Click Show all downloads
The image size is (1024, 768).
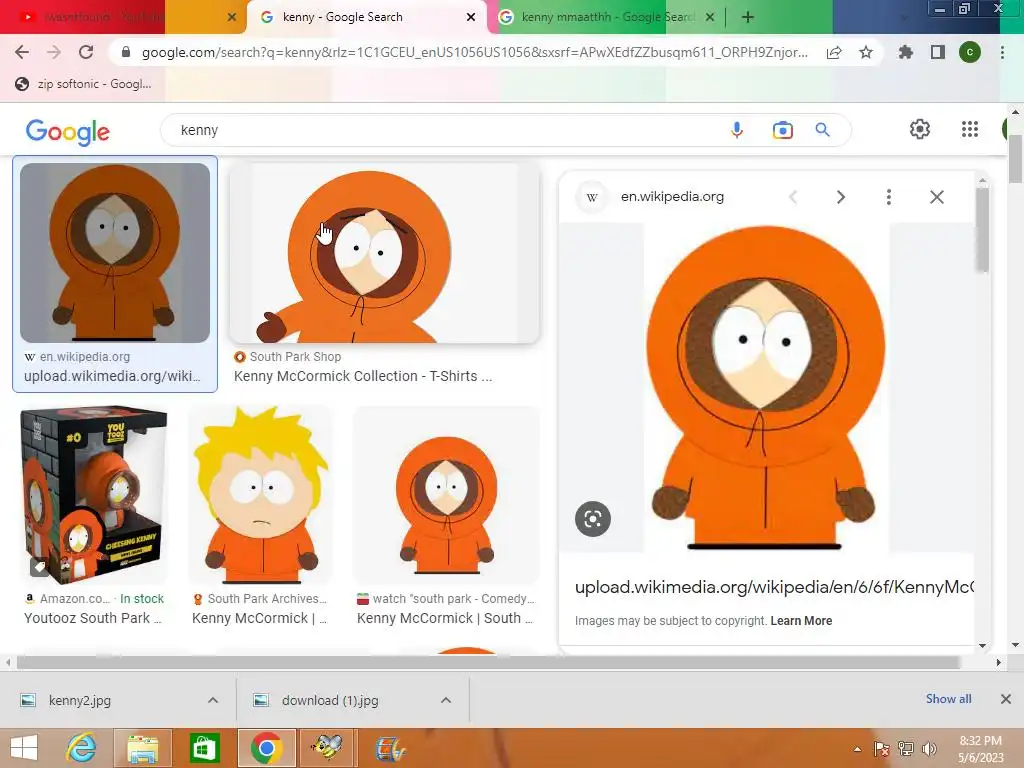[948, 699]
